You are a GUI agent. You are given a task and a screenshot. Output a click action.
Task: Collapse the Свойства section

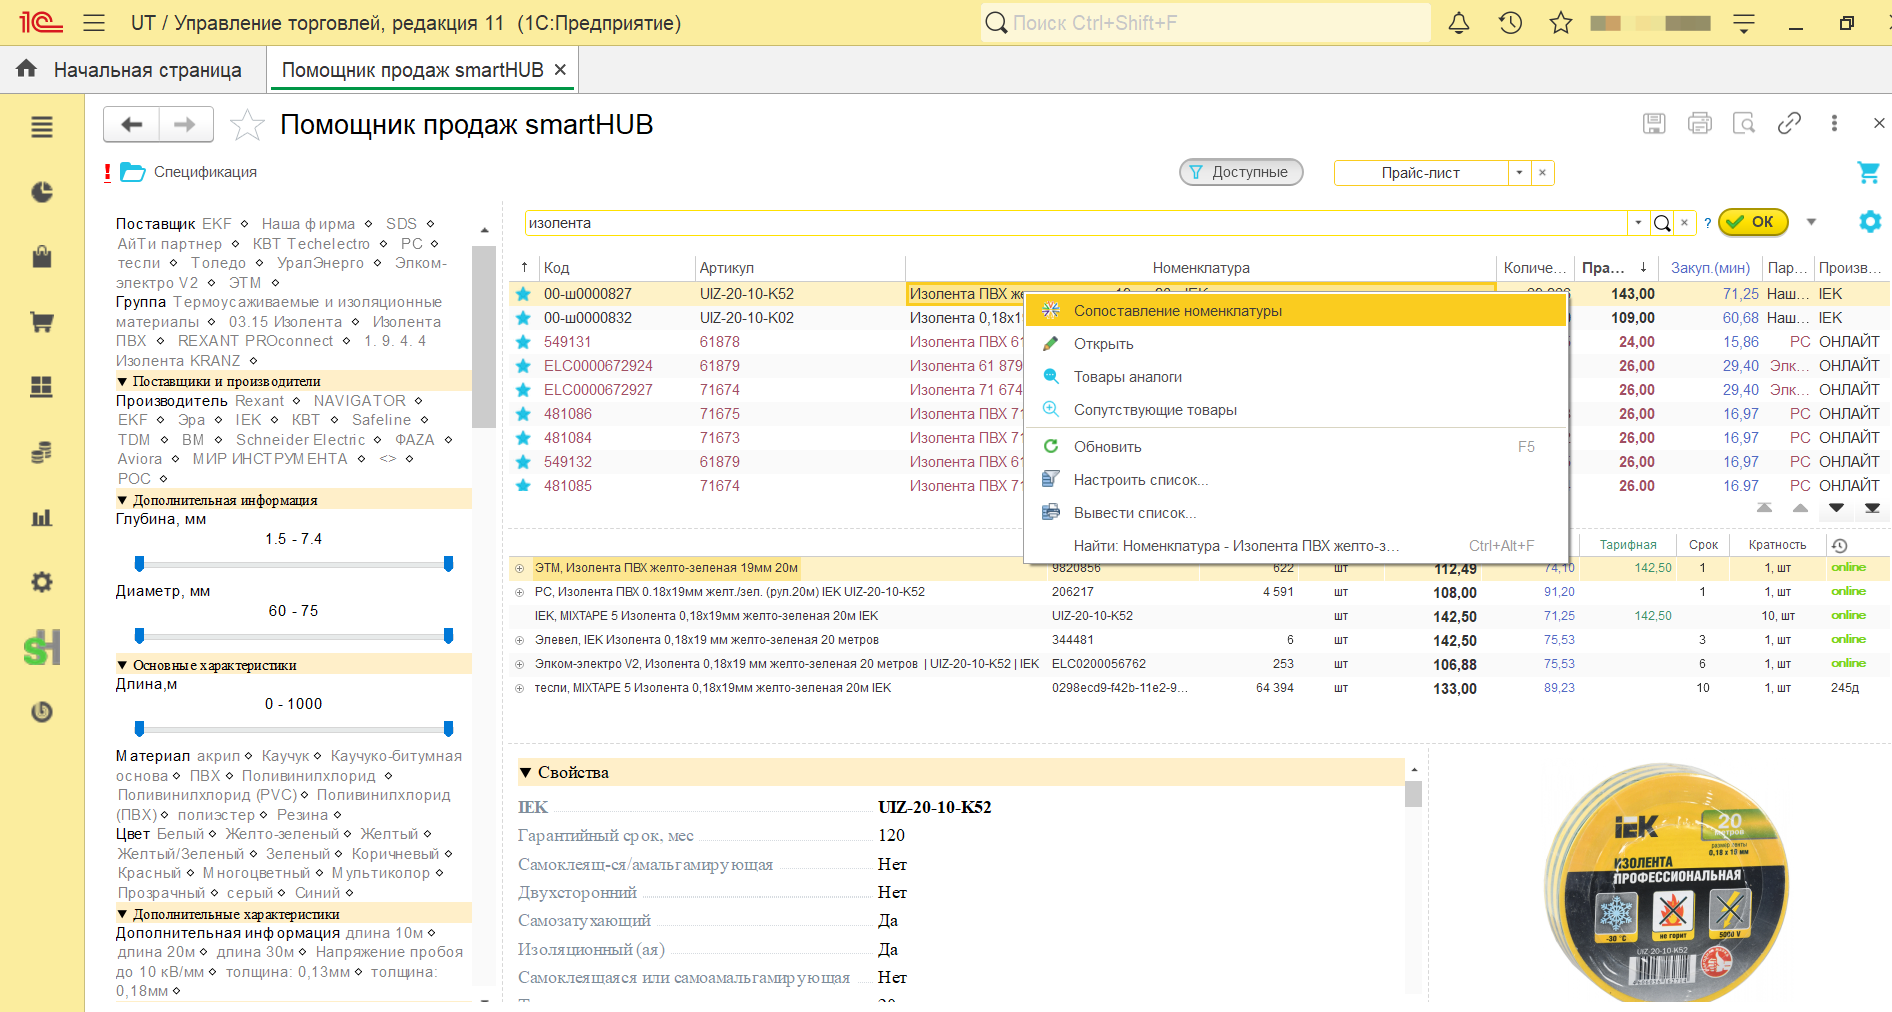(525, 773)
